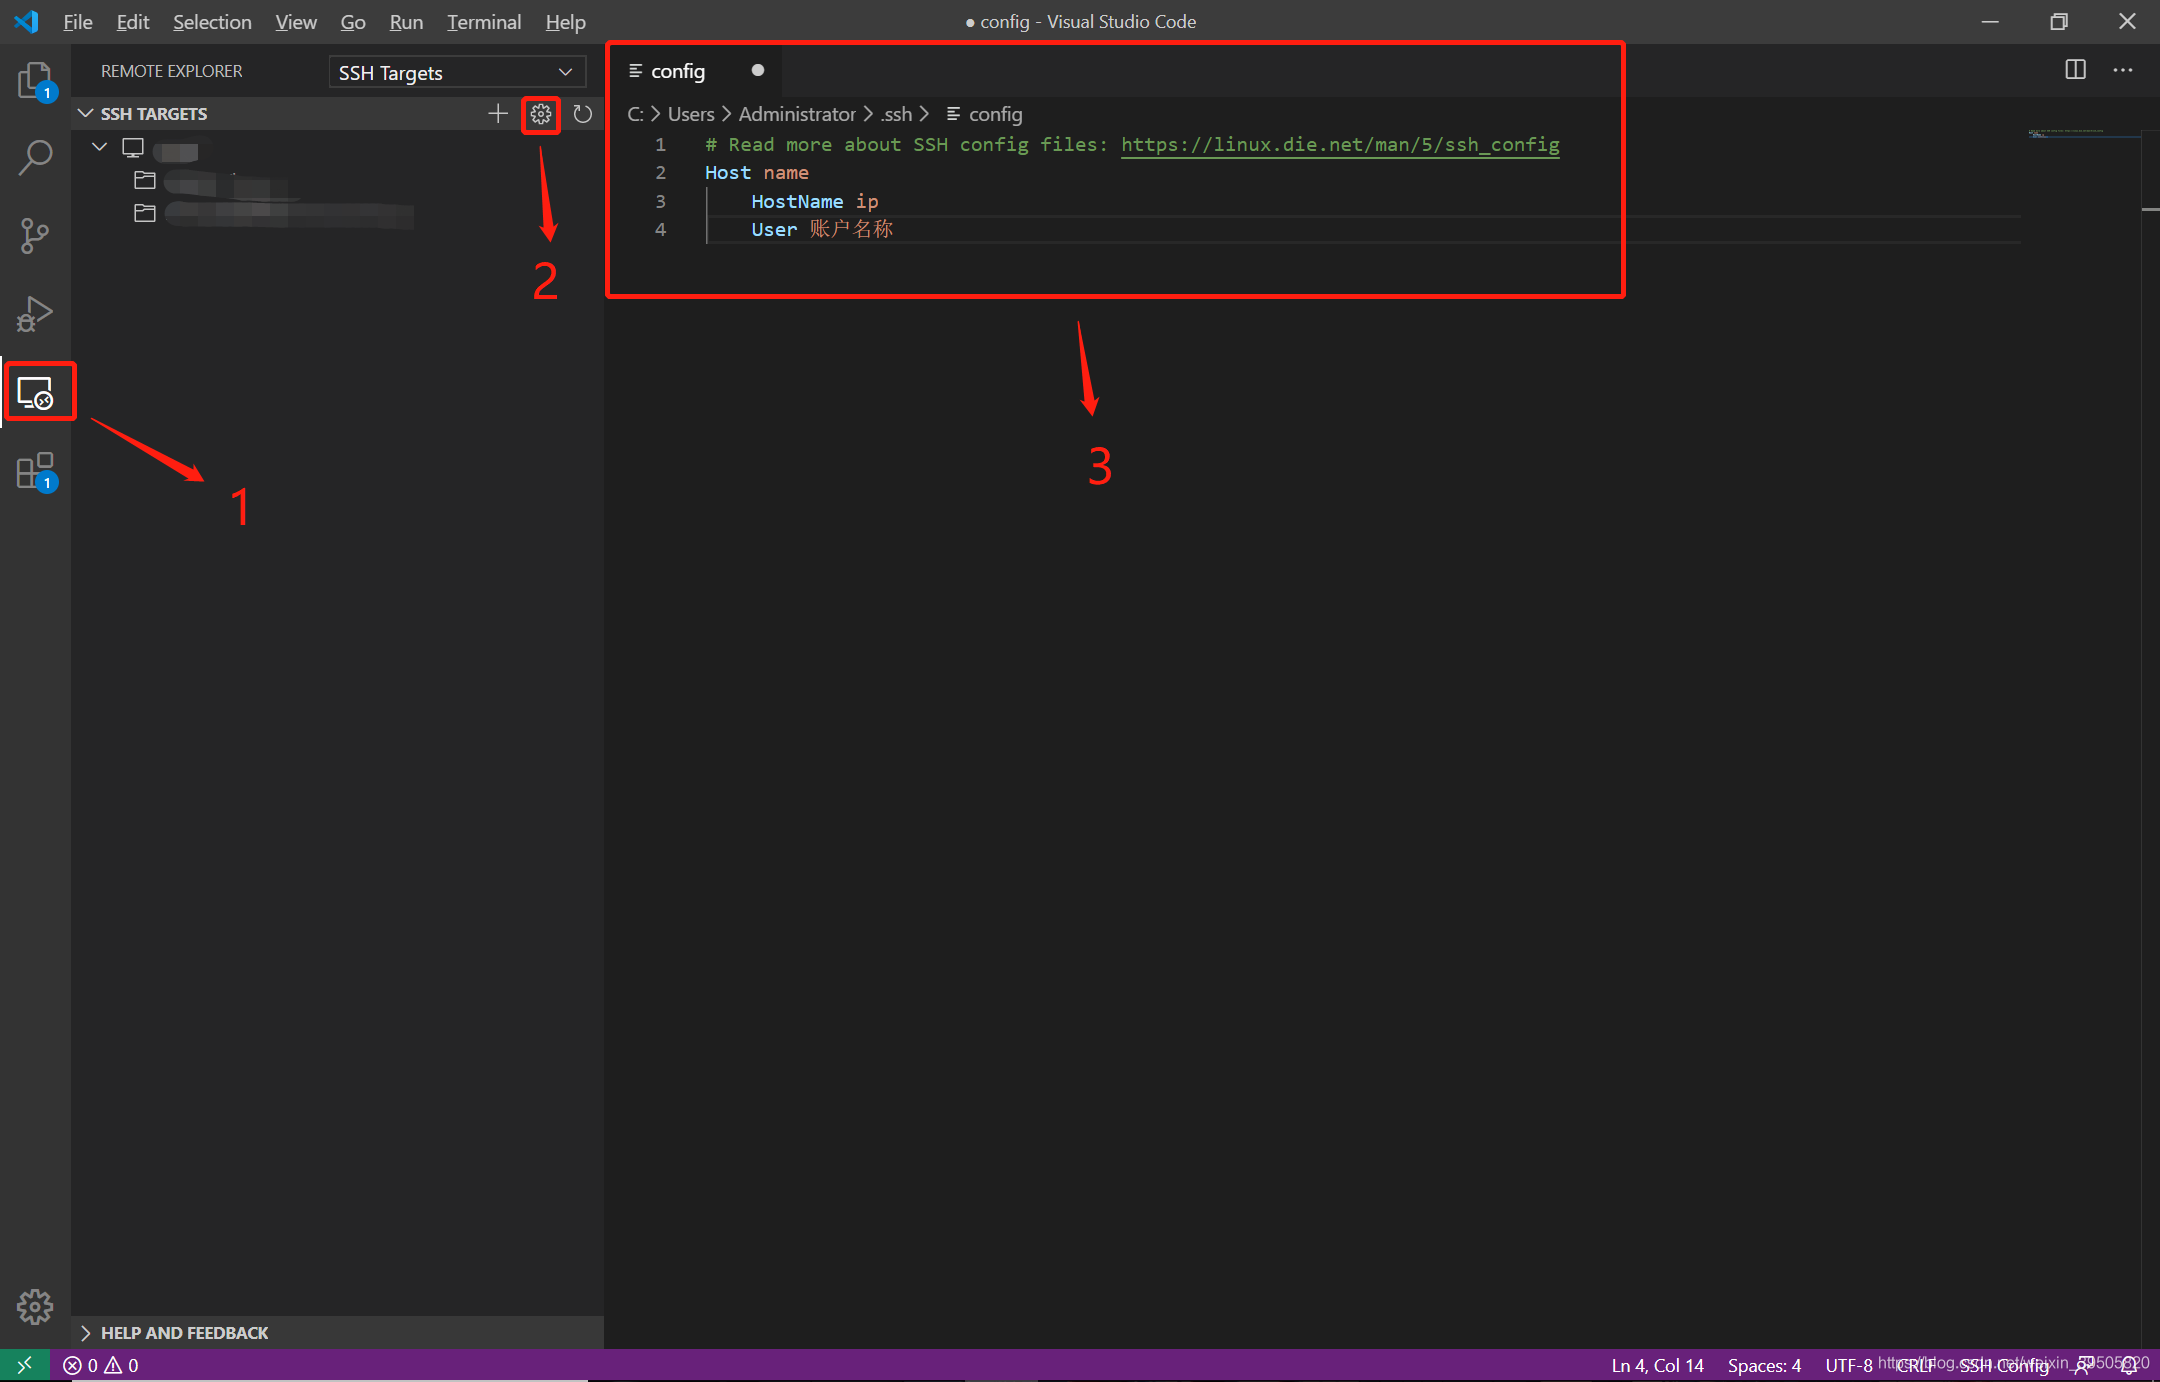Place cursor on the Host name line
The height and width of the screenshot is (1382, 2160).
click(756, 173)
